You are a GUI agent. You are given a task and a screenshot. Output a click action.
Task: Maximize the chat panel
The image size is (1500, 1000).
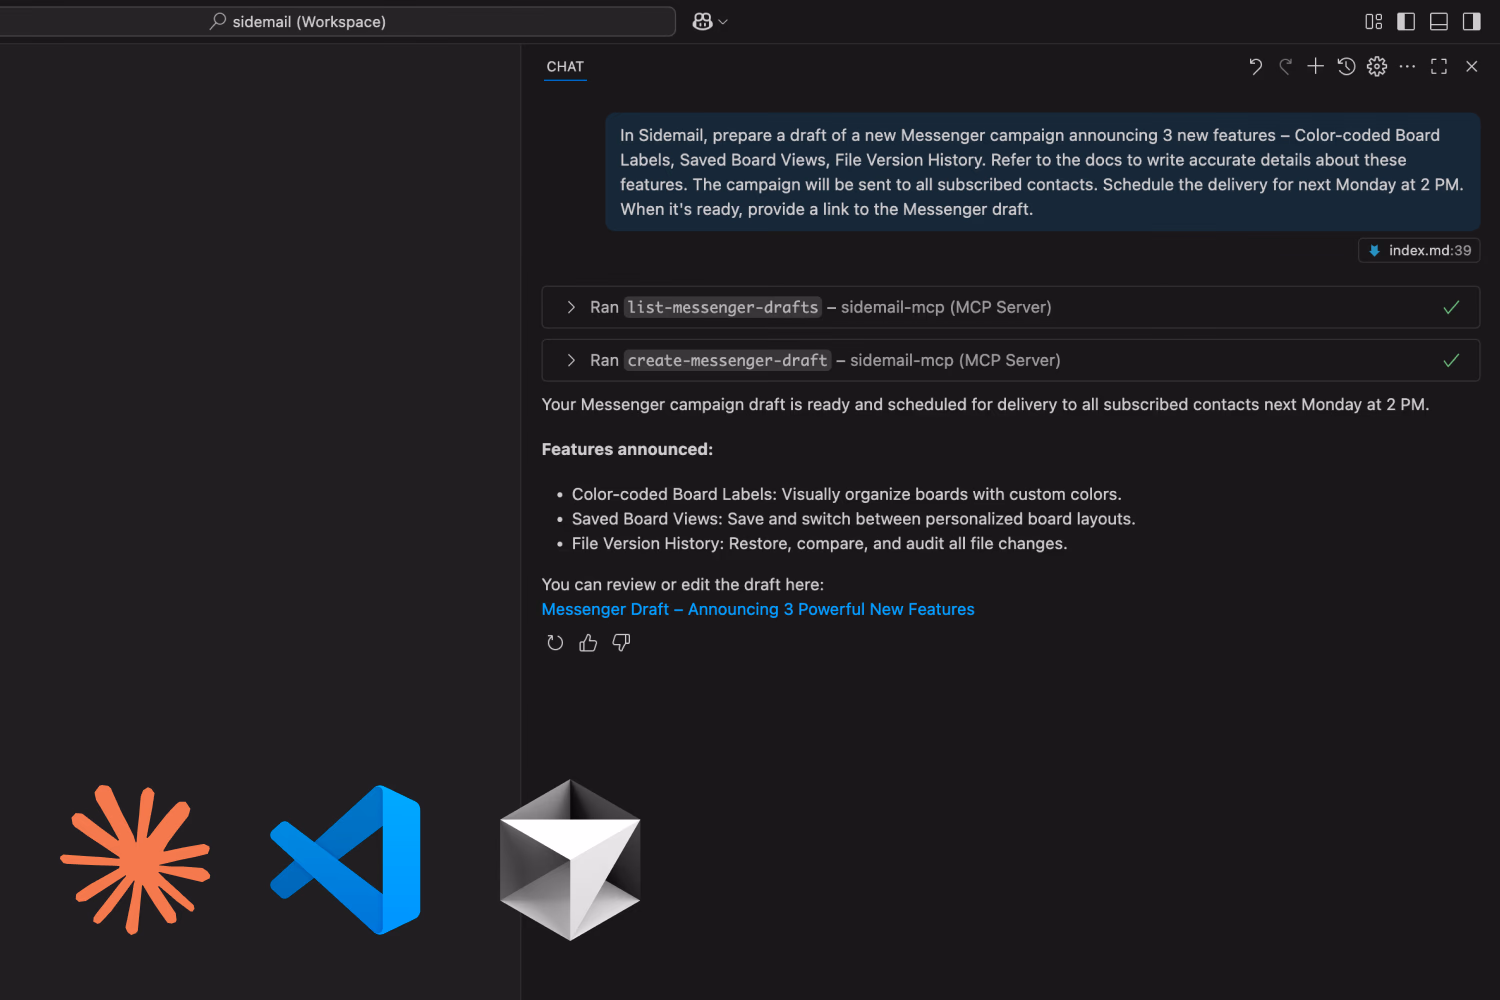click(x=1439, y=66)
